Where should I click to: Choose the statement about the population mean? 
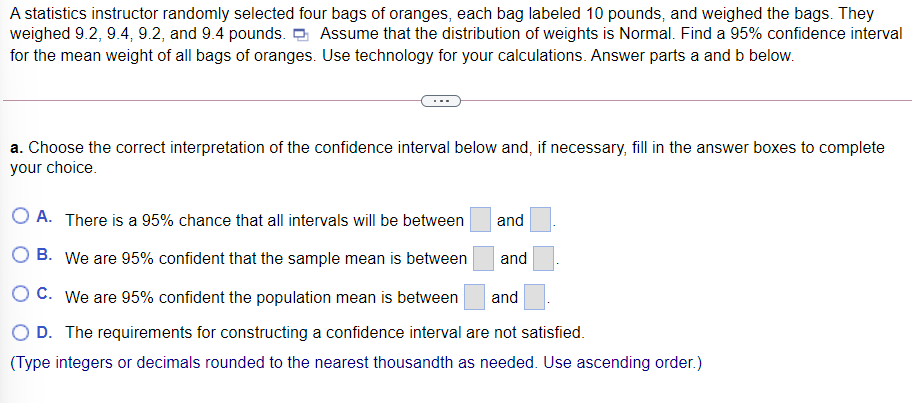262,298
